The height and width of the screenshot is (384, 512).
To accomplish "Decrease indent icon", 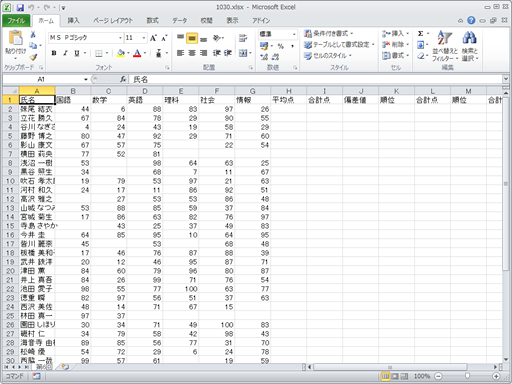I will click(x=217, y=53).
